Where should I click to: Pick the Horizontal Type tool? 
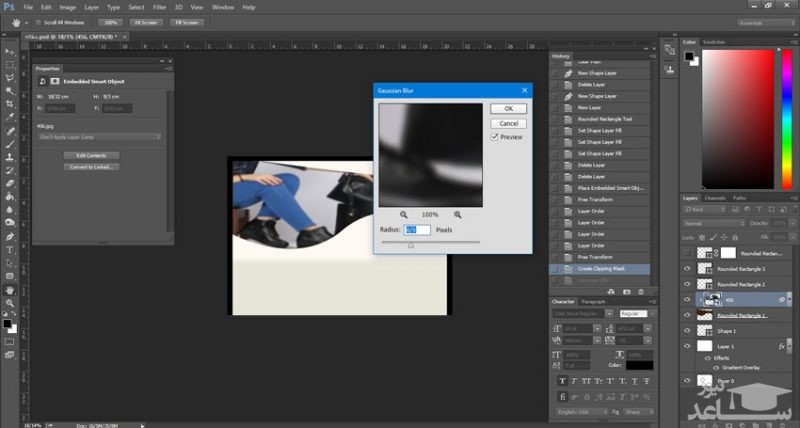click(10, 248)
